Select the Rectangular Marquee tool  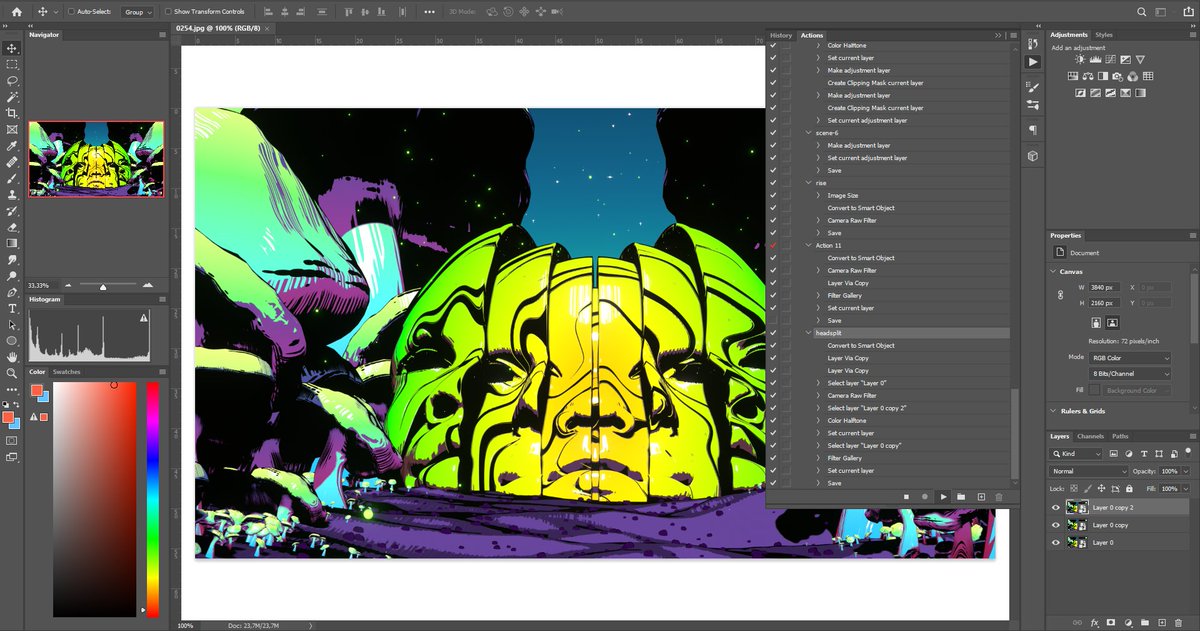point(12,64)
